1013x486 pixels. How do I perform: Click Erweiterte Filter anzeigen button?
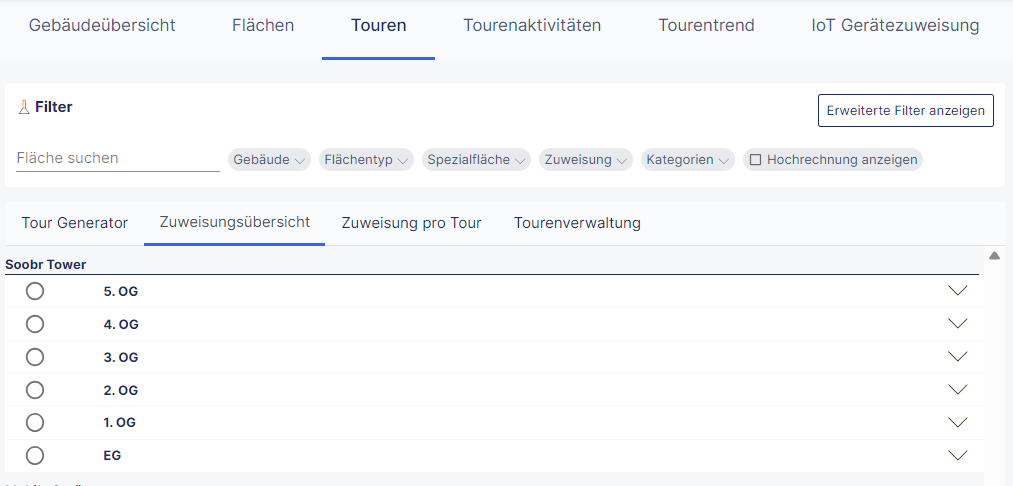pos(905,110)
